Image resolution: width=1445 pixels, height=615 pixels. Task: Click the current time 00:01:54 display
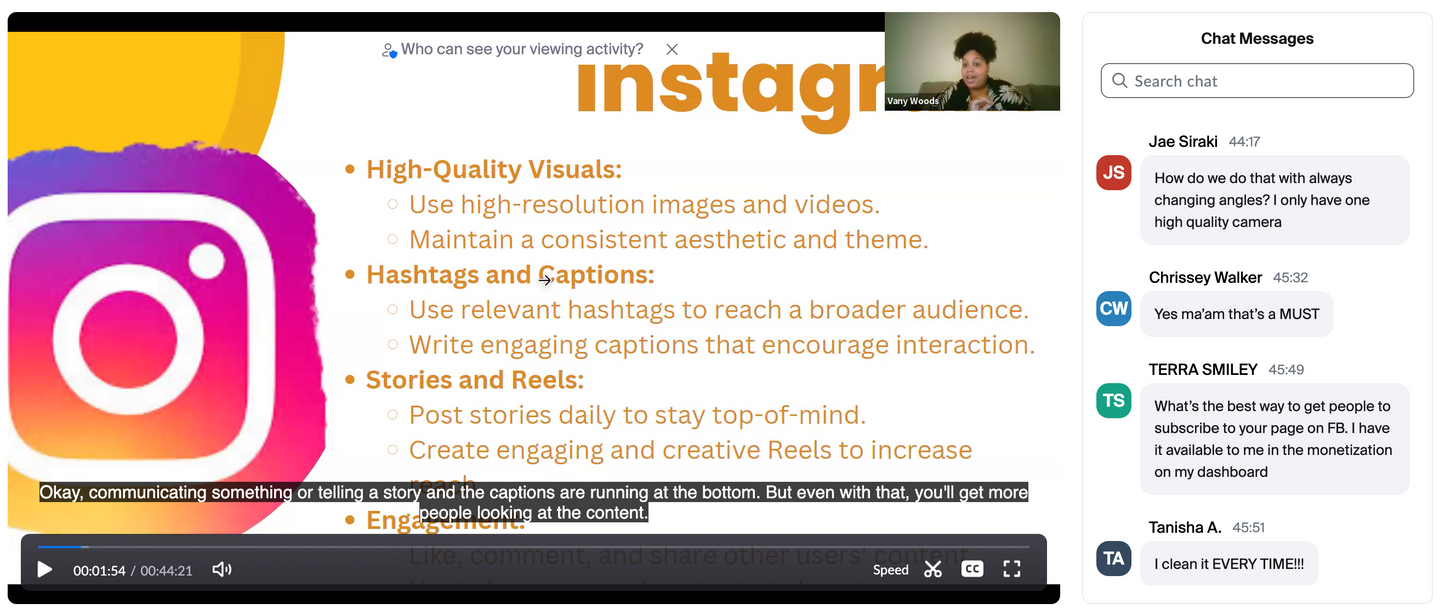[99, 571]
